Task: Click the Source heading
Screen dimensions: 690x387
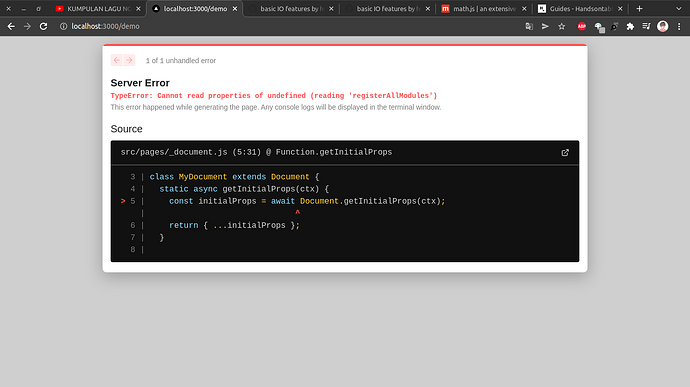Action: click(x=126, y=129)
